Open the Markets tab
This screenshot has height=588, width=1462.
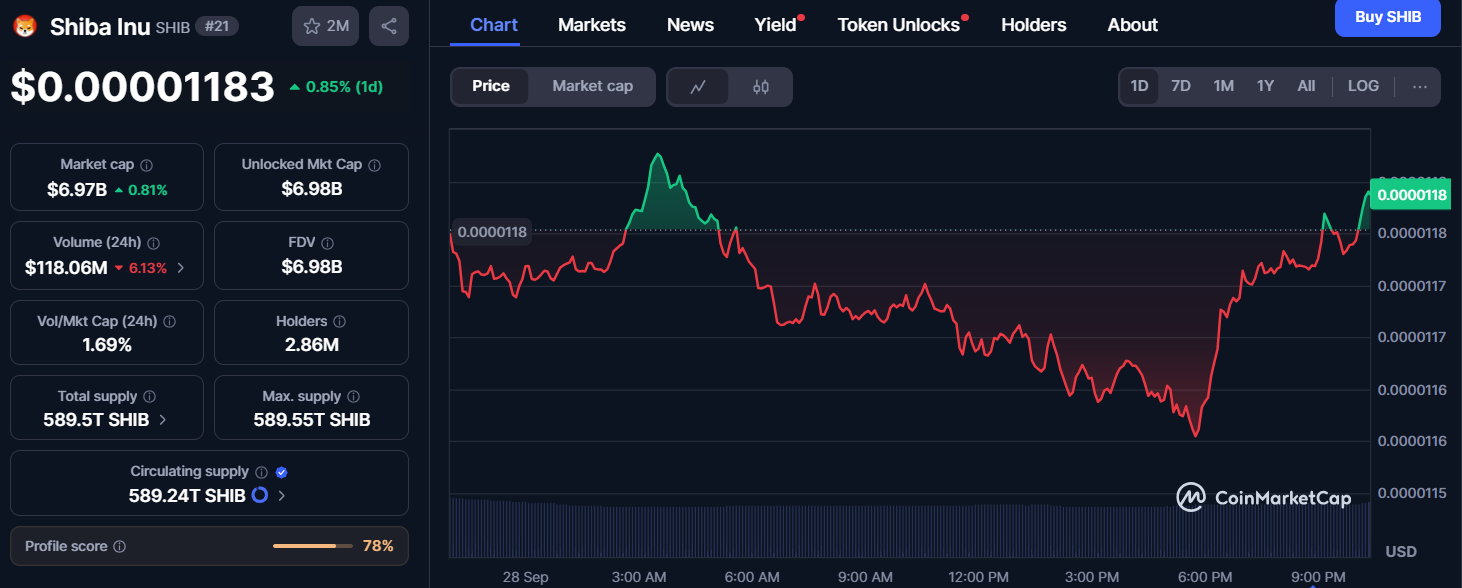coord(592,25)
